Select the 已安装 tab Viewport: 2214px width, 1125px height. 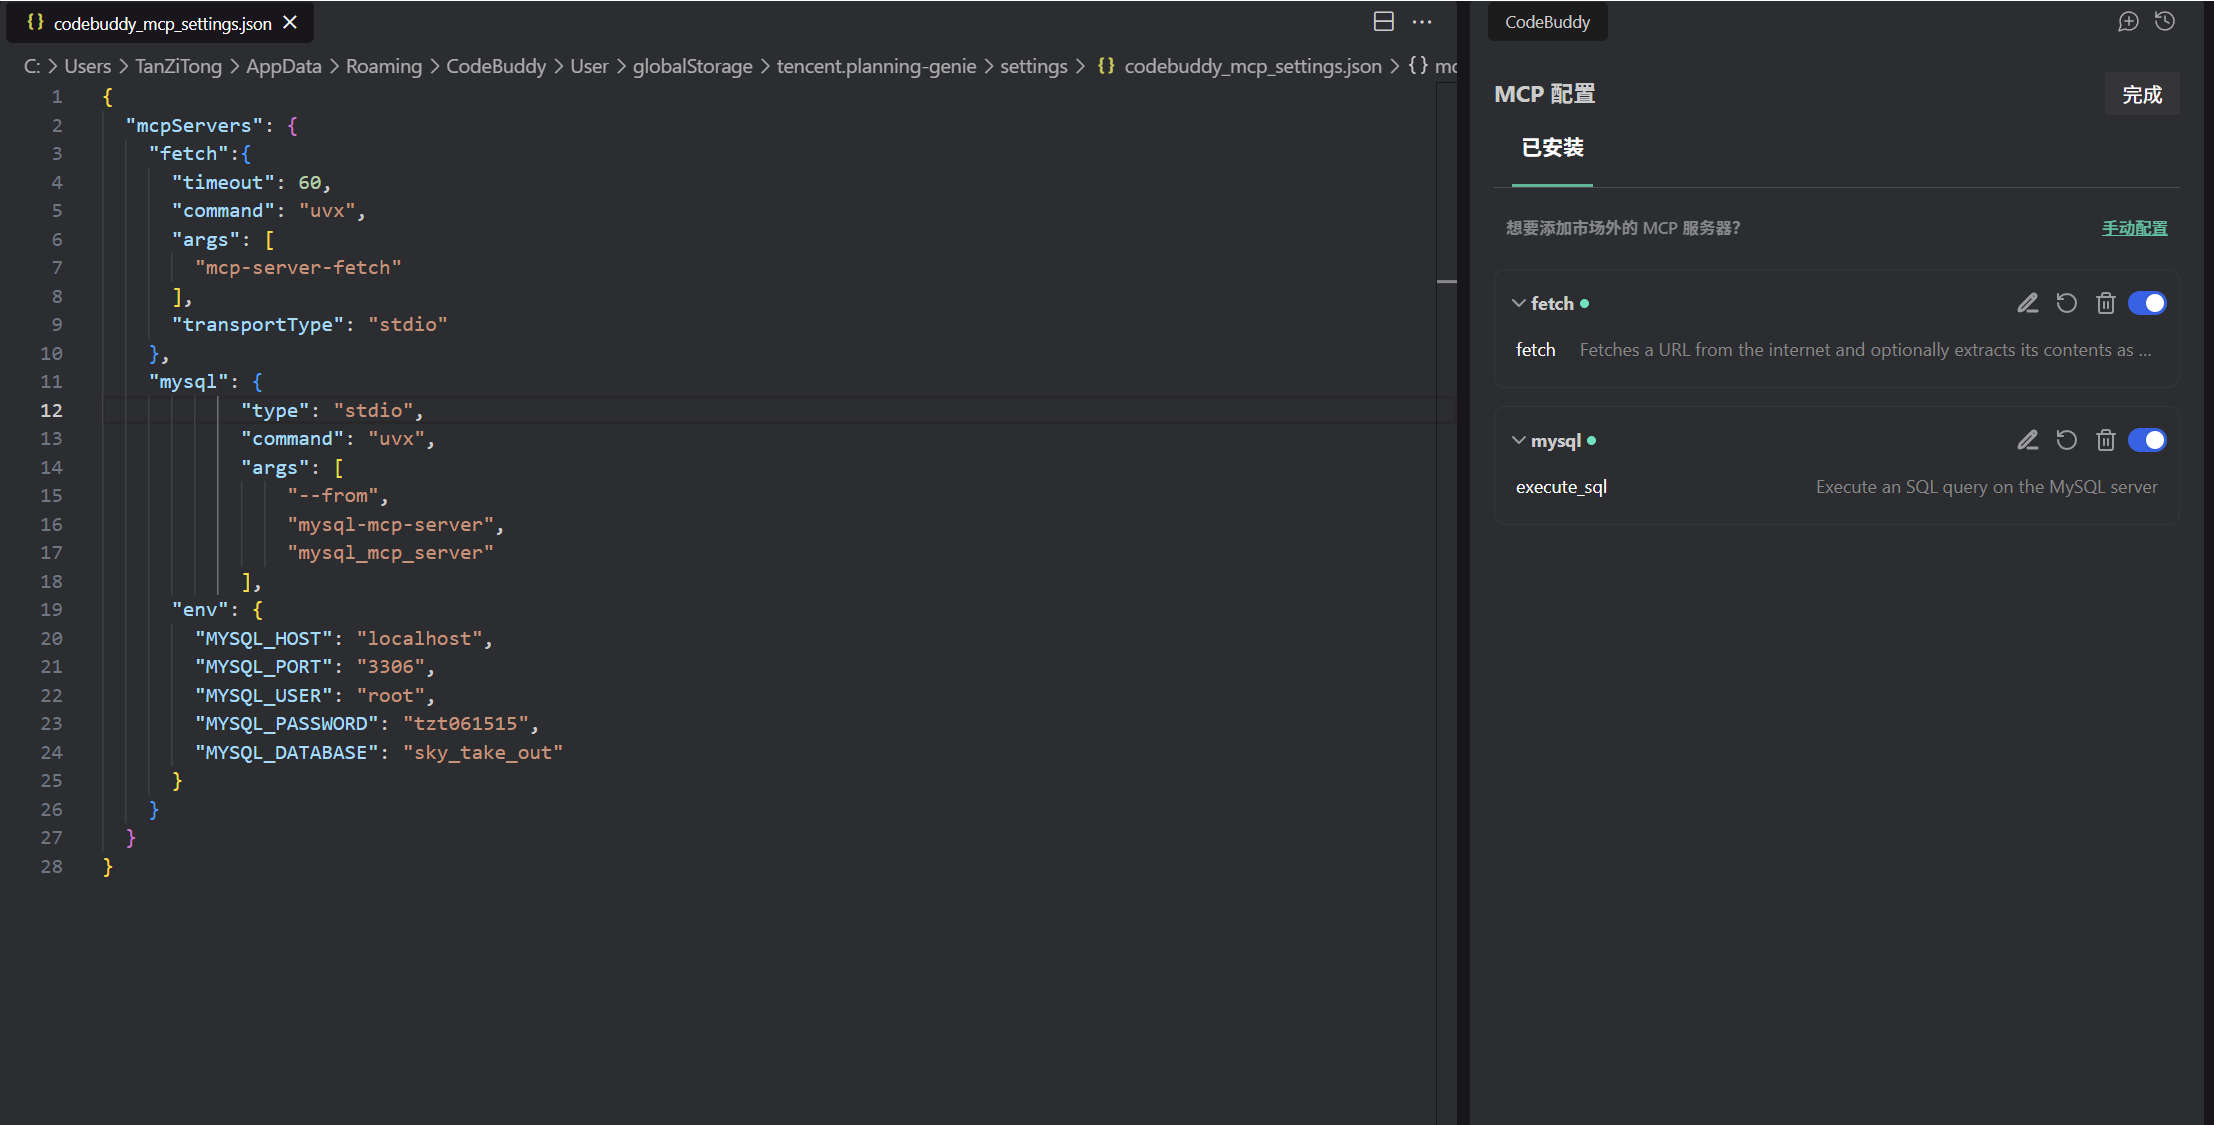click(1552, 148)
